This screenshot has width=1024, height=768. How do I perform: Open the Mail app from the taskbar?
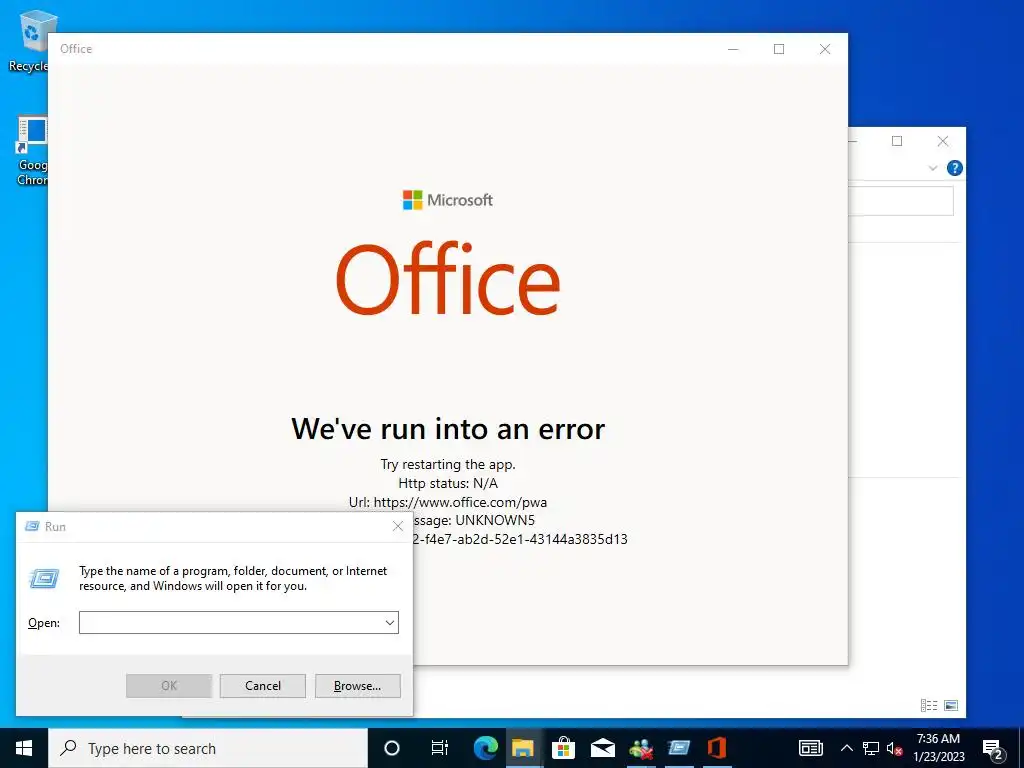click(x=602, y=748)
